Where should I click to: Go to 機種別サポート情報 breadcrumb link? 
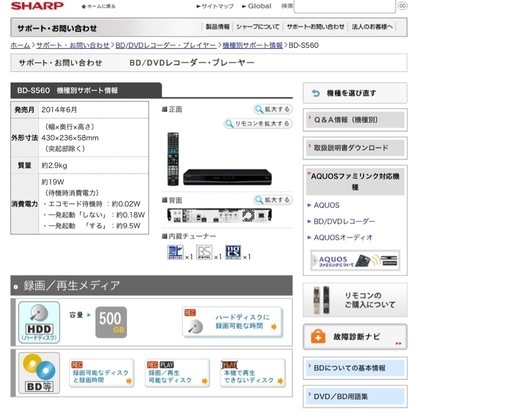pyautogui.click(x=253, y=45)
